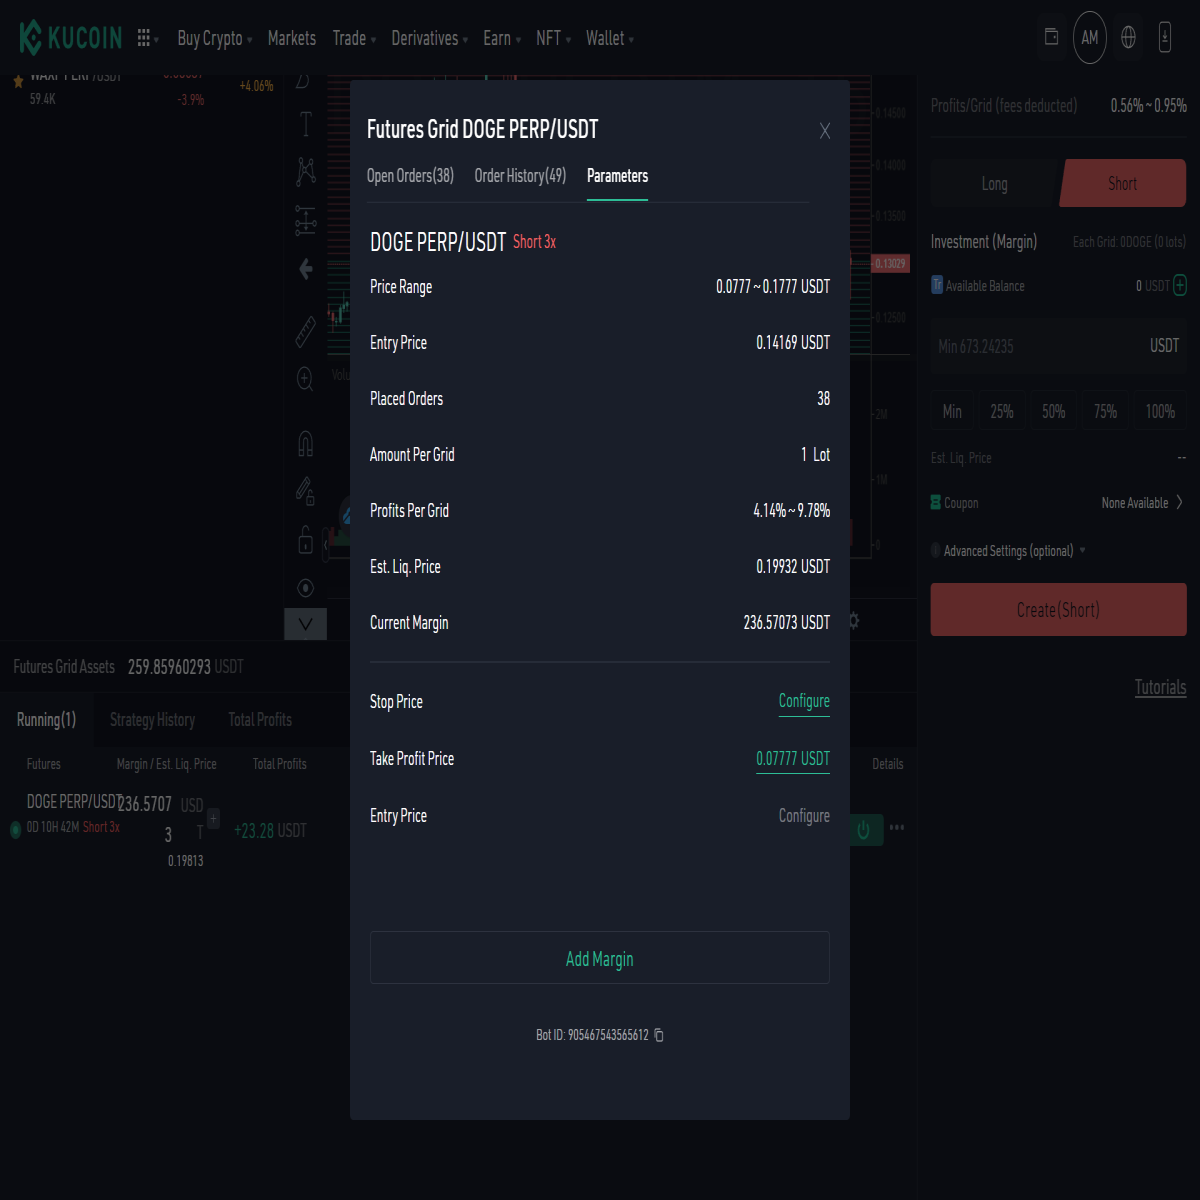Click the investment margin input field
The image size is (1200, 1200).
[x=1058, y=346]
